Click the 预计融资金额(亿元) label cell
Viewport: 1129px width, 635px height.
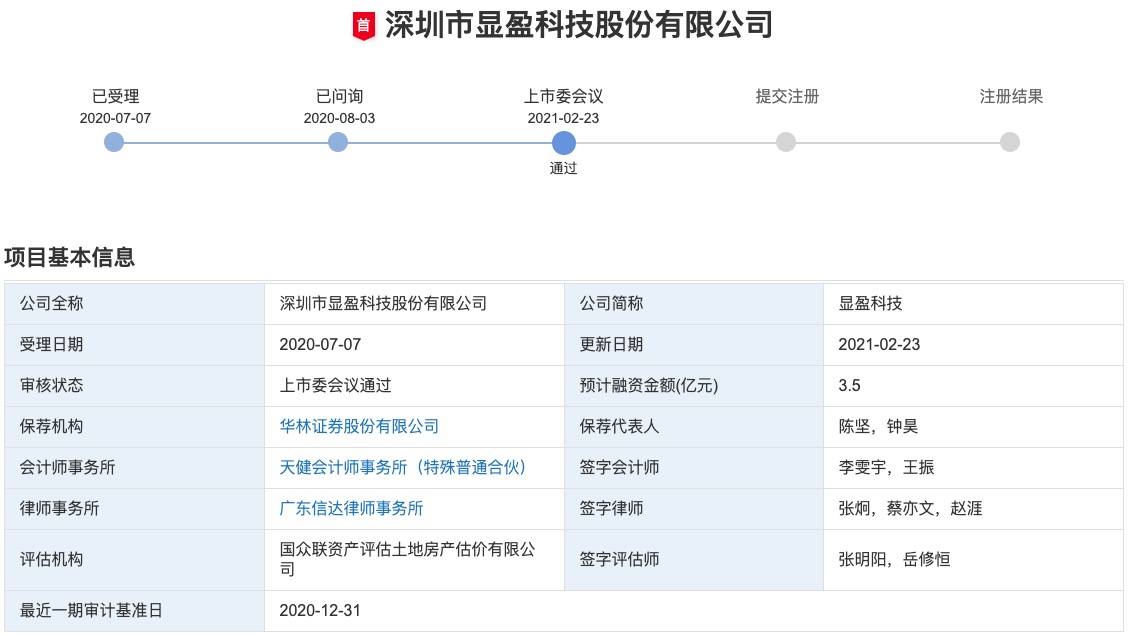(x=694, y=385)
